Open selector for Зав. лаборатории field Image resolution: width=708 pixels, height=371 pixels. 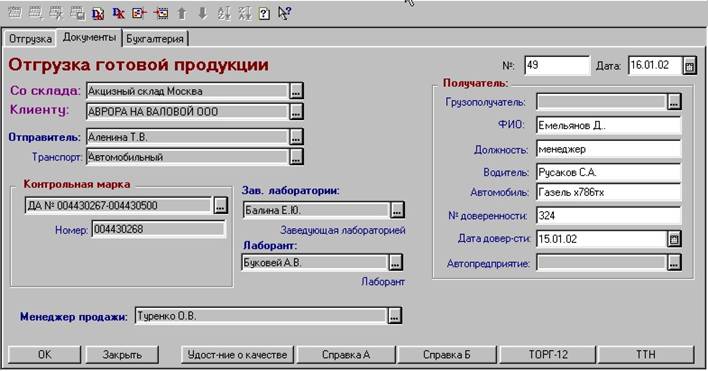click(397, 210)
